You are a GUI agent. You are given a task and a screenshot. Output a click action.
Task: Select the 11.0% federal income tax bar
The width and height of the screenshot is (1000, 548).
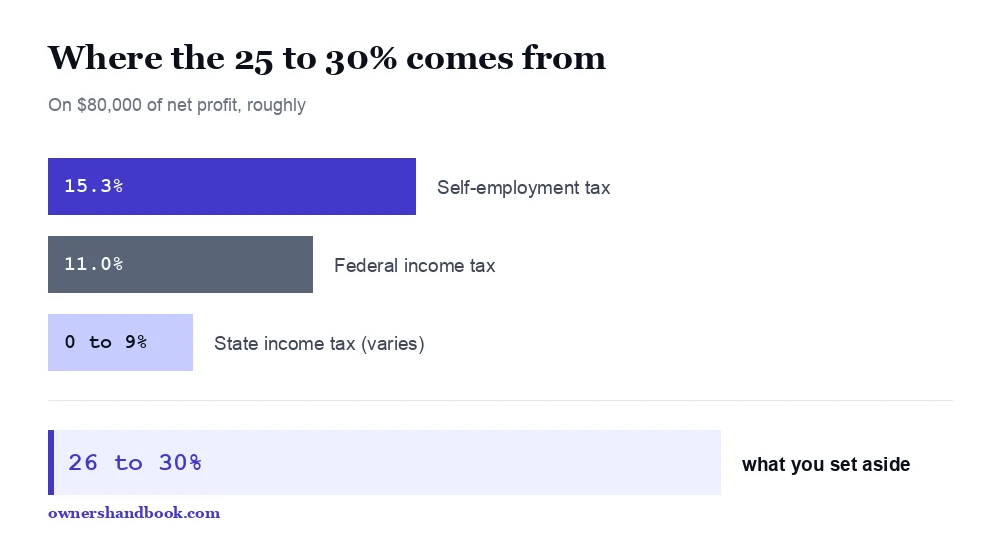tap(180, 265)
